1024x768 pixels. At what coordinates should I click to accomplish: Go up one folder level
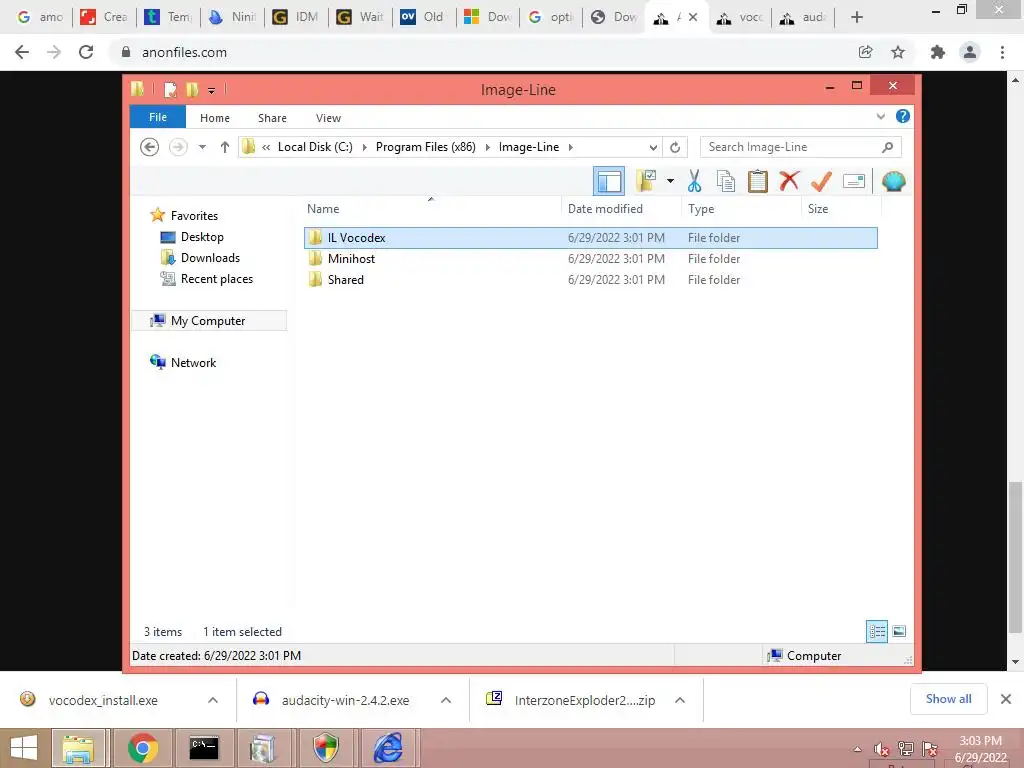pos(225,147)
